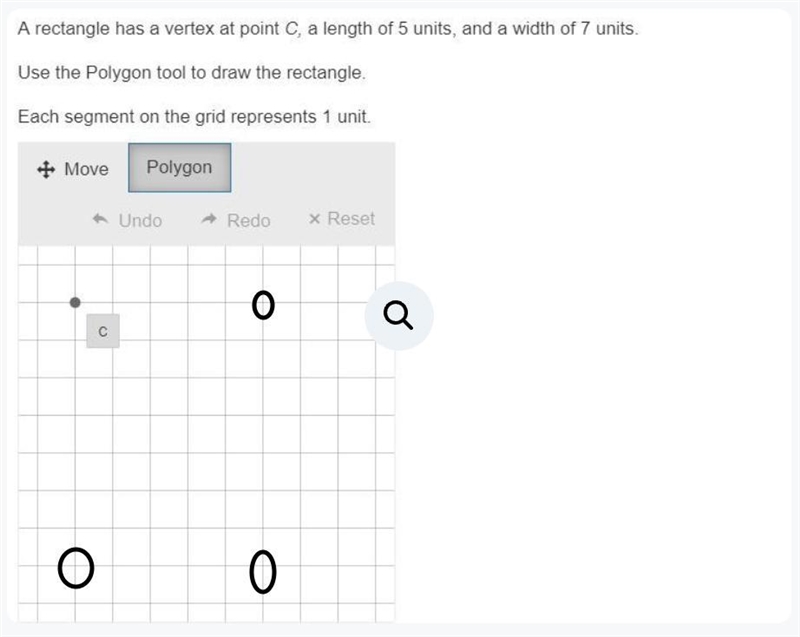Click the Reset X icon

[x=314, y=219]
